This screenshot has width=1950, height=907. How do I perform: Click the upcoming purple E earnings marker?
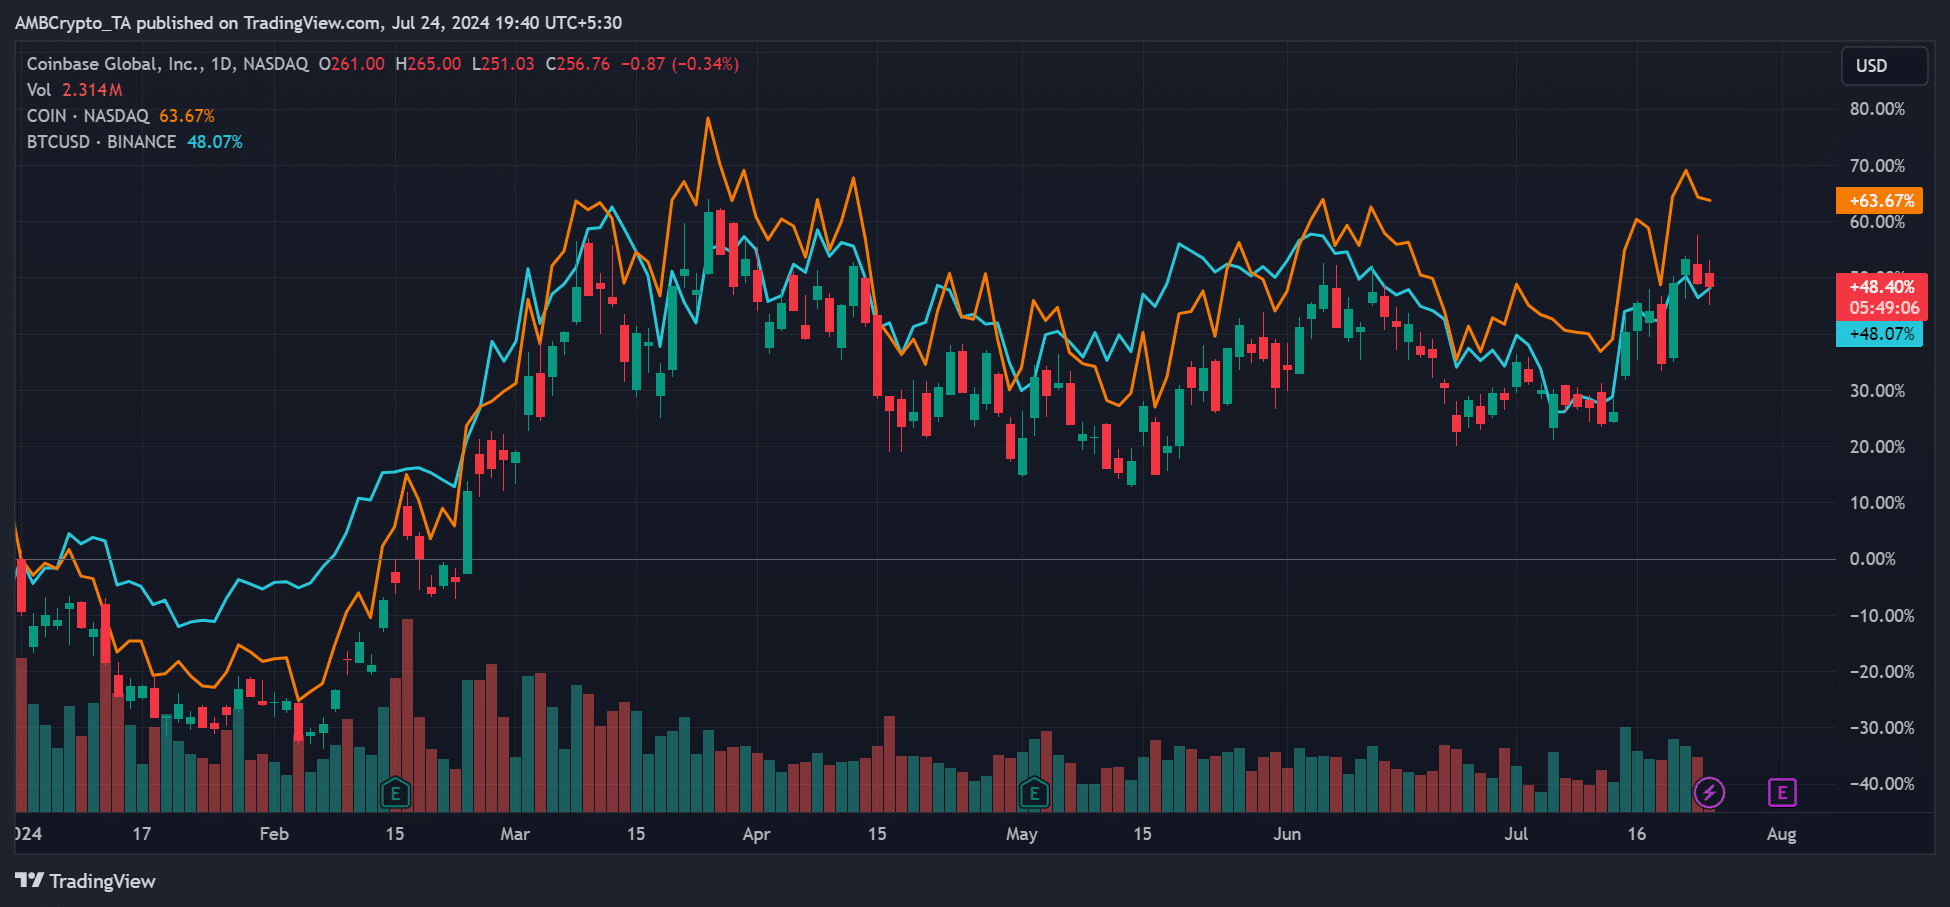coord(1782,793)
